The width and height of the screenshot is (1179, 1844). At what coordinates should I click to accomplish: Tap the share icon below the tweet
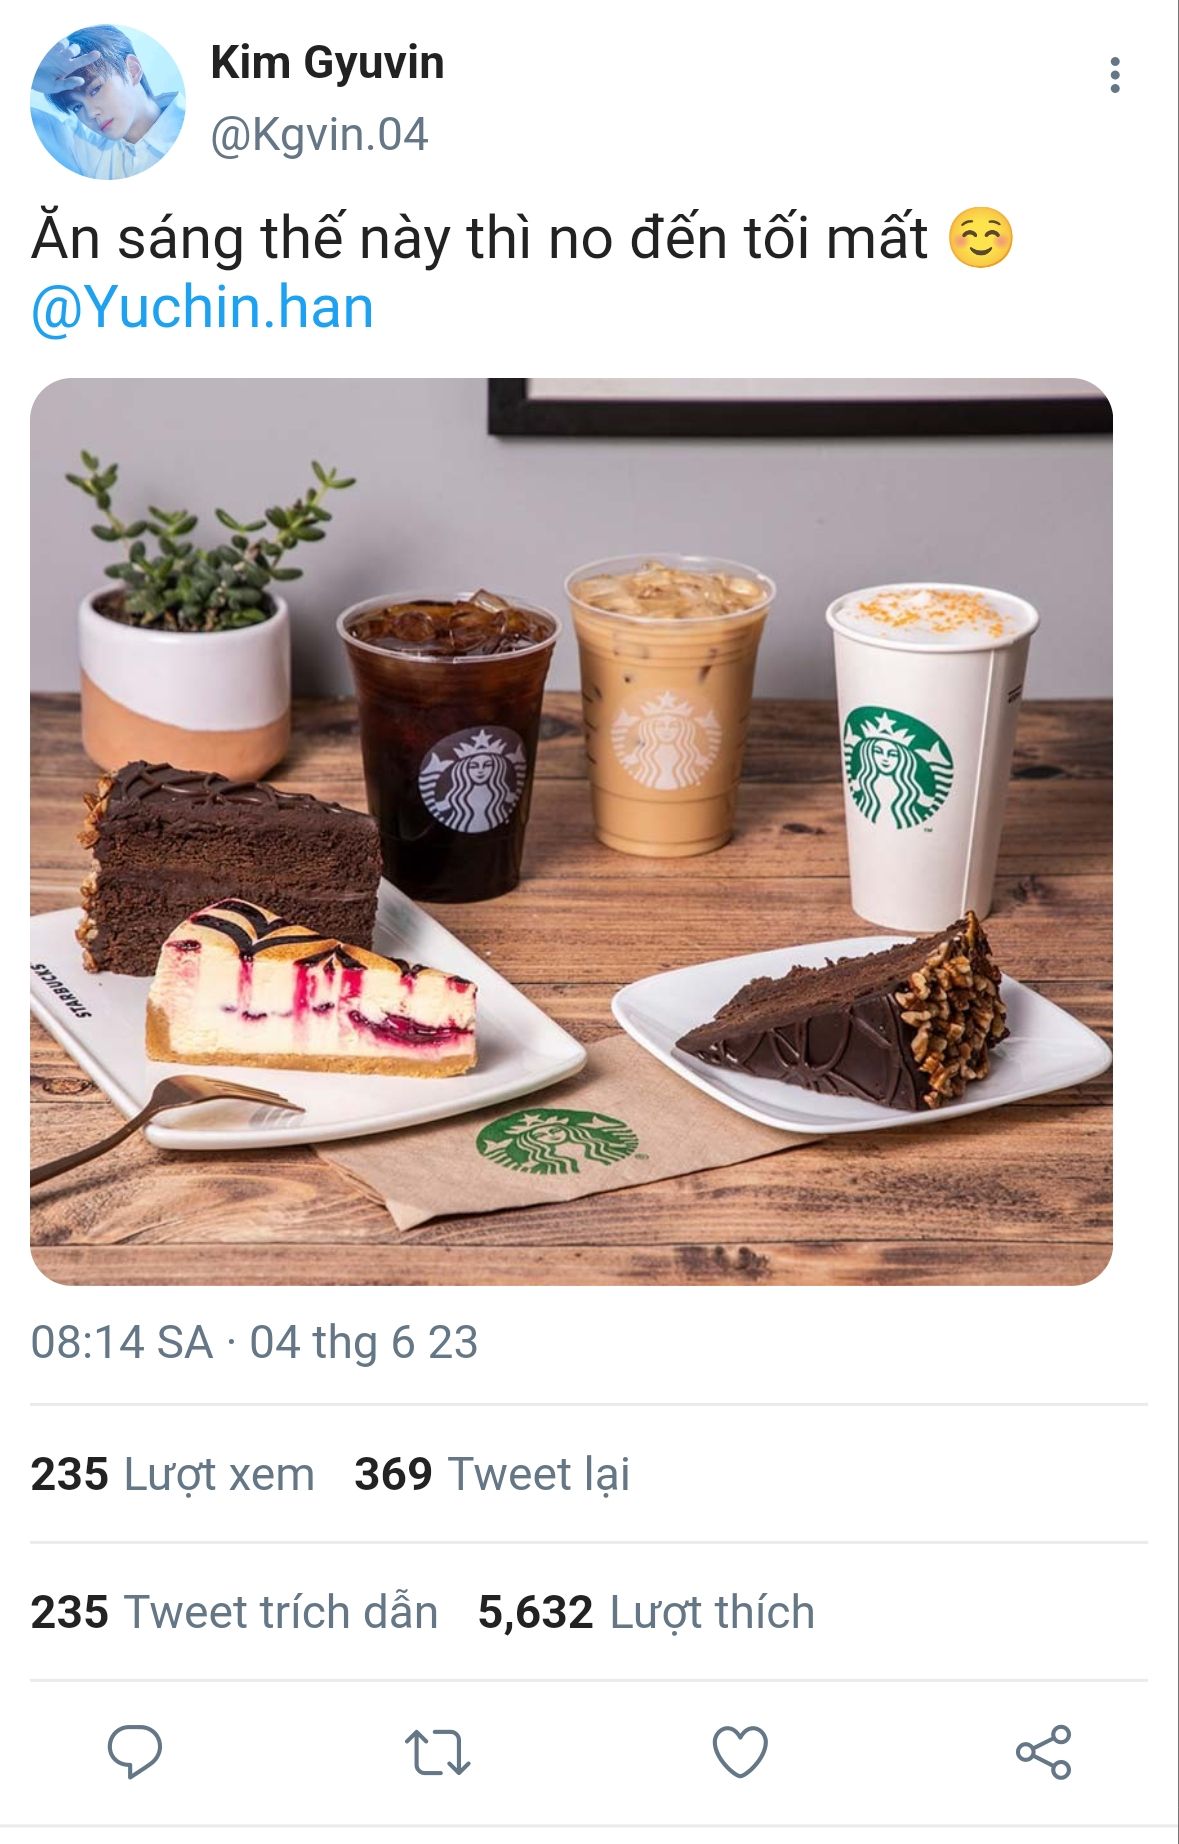[x=1043, y=1752]
